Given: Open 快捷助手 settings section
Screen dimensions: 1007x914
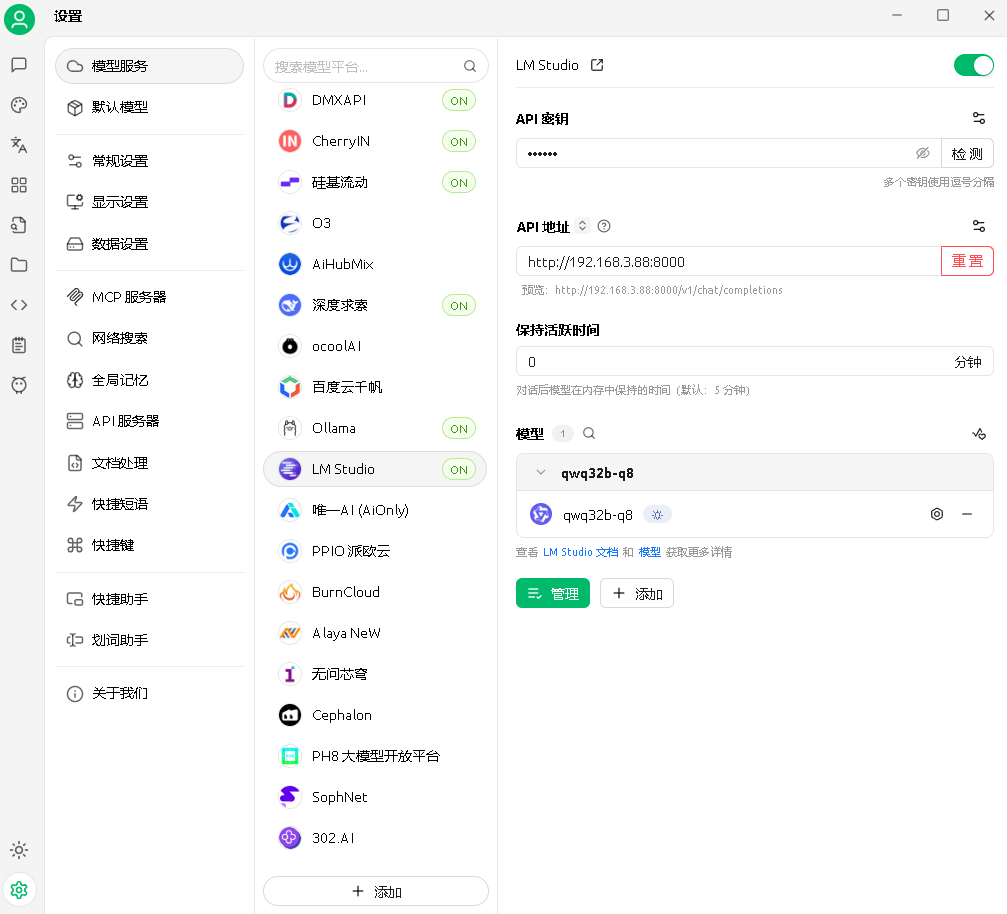Looking at the screenshot, I should click(x=149, y=599).
